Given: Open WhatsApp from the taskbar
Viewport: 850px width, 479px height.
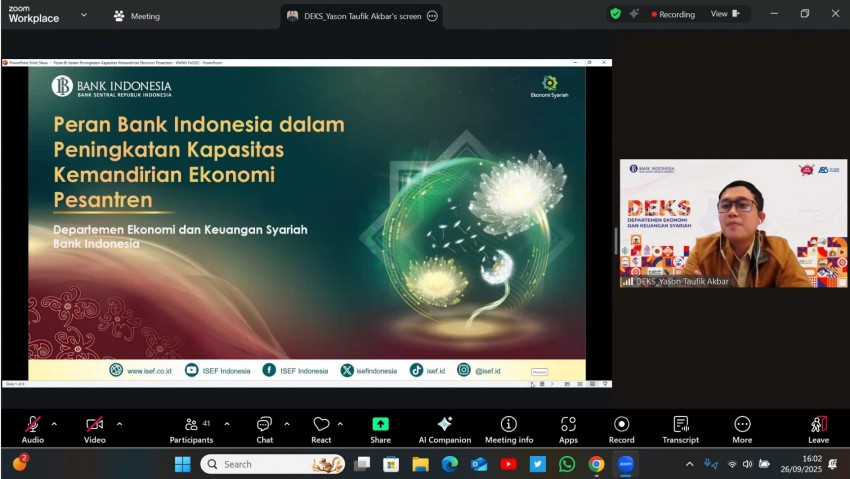Looking at the screenshot, I should pyautogui.click(x=566, y=464).
